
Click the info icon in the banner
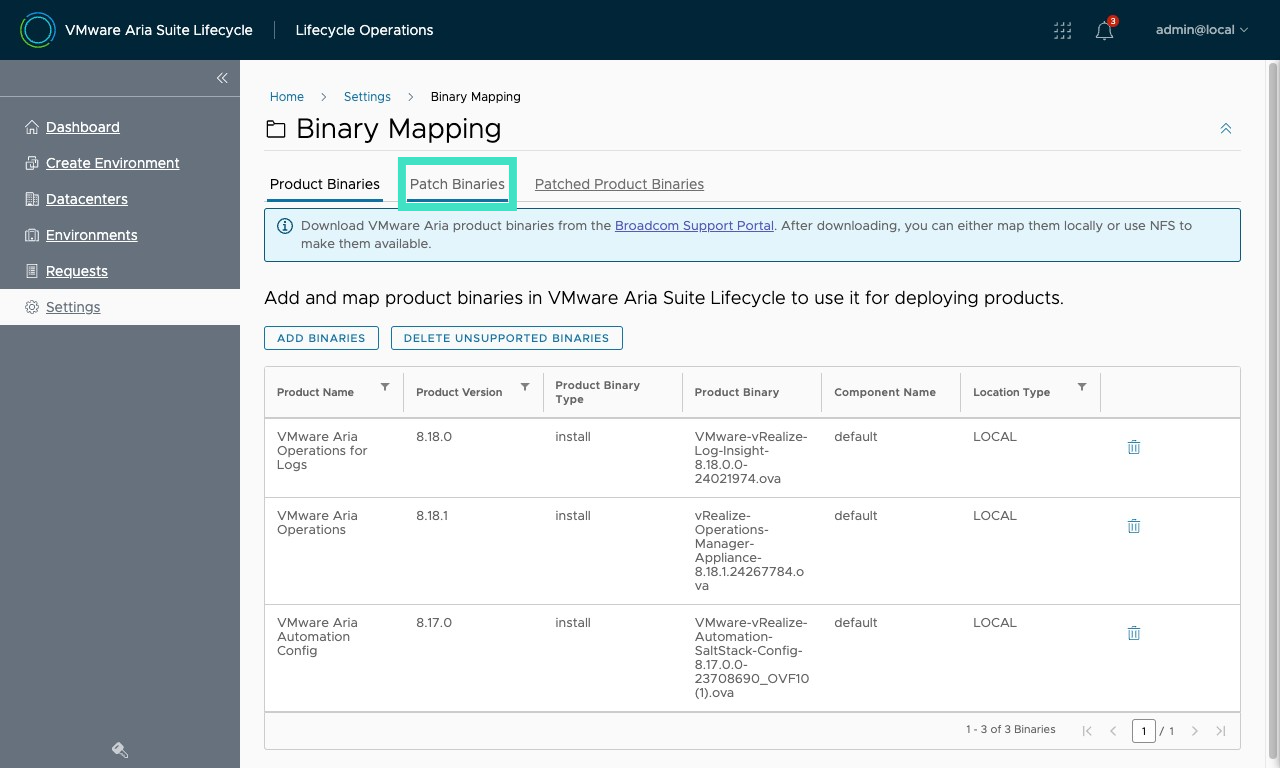285,226
